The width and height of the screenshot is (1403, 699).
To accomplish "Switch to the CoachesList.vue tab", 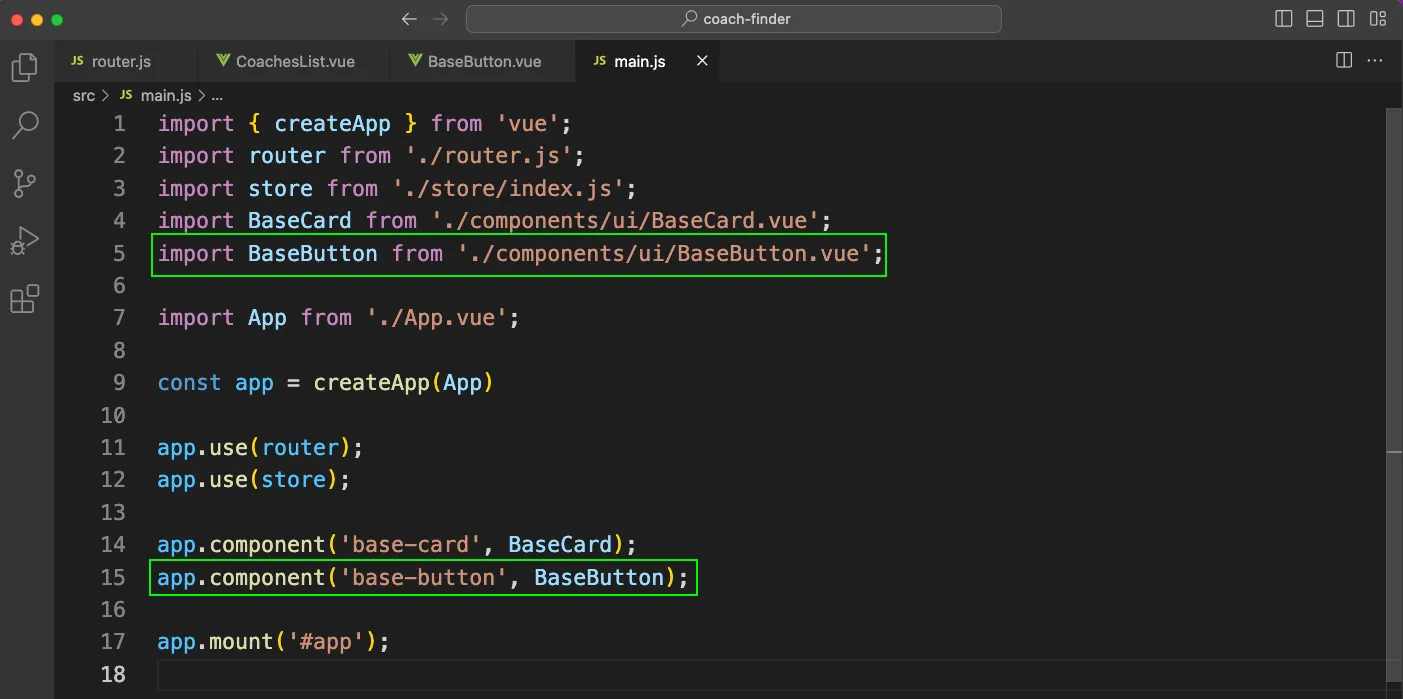I will (x=295, y=61).
